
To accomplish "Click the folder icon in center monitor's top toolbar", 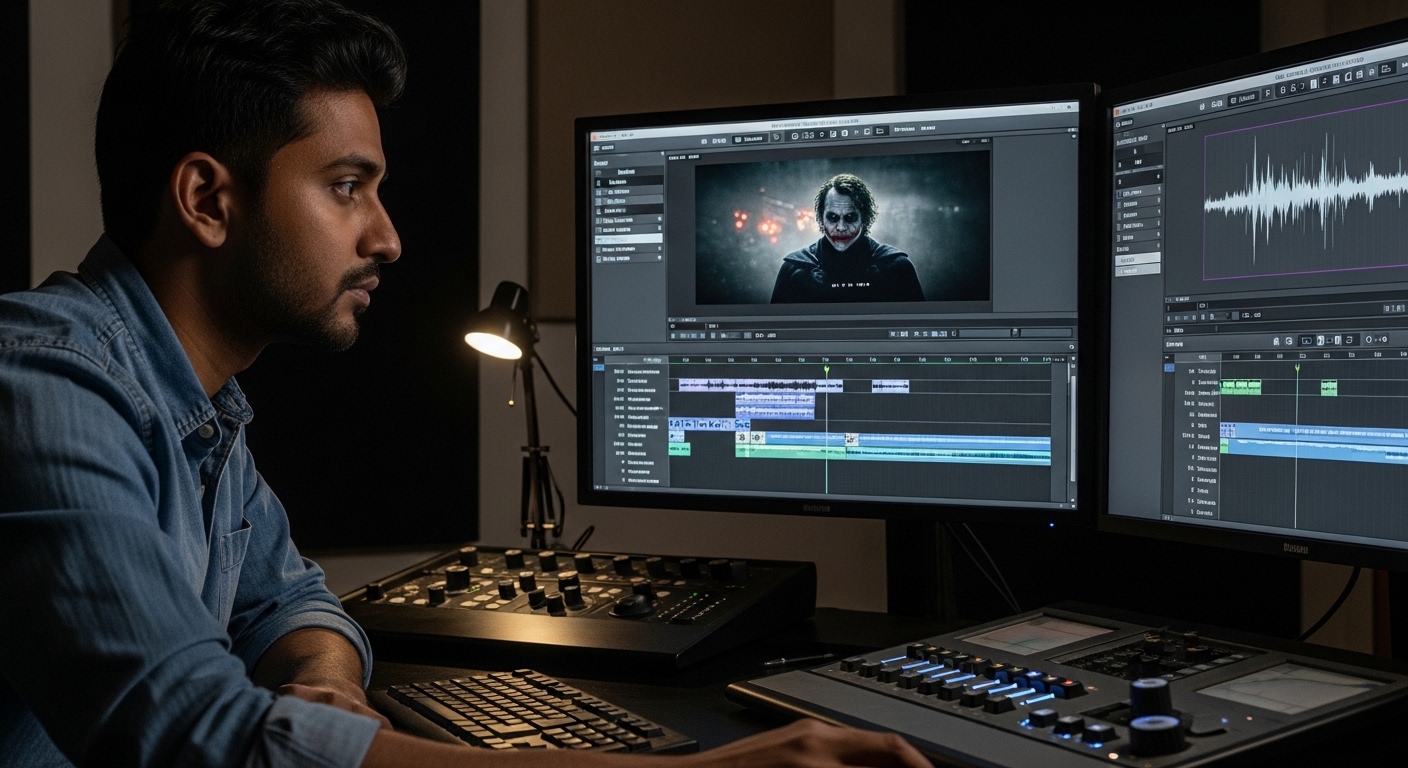I will [880, 131].
